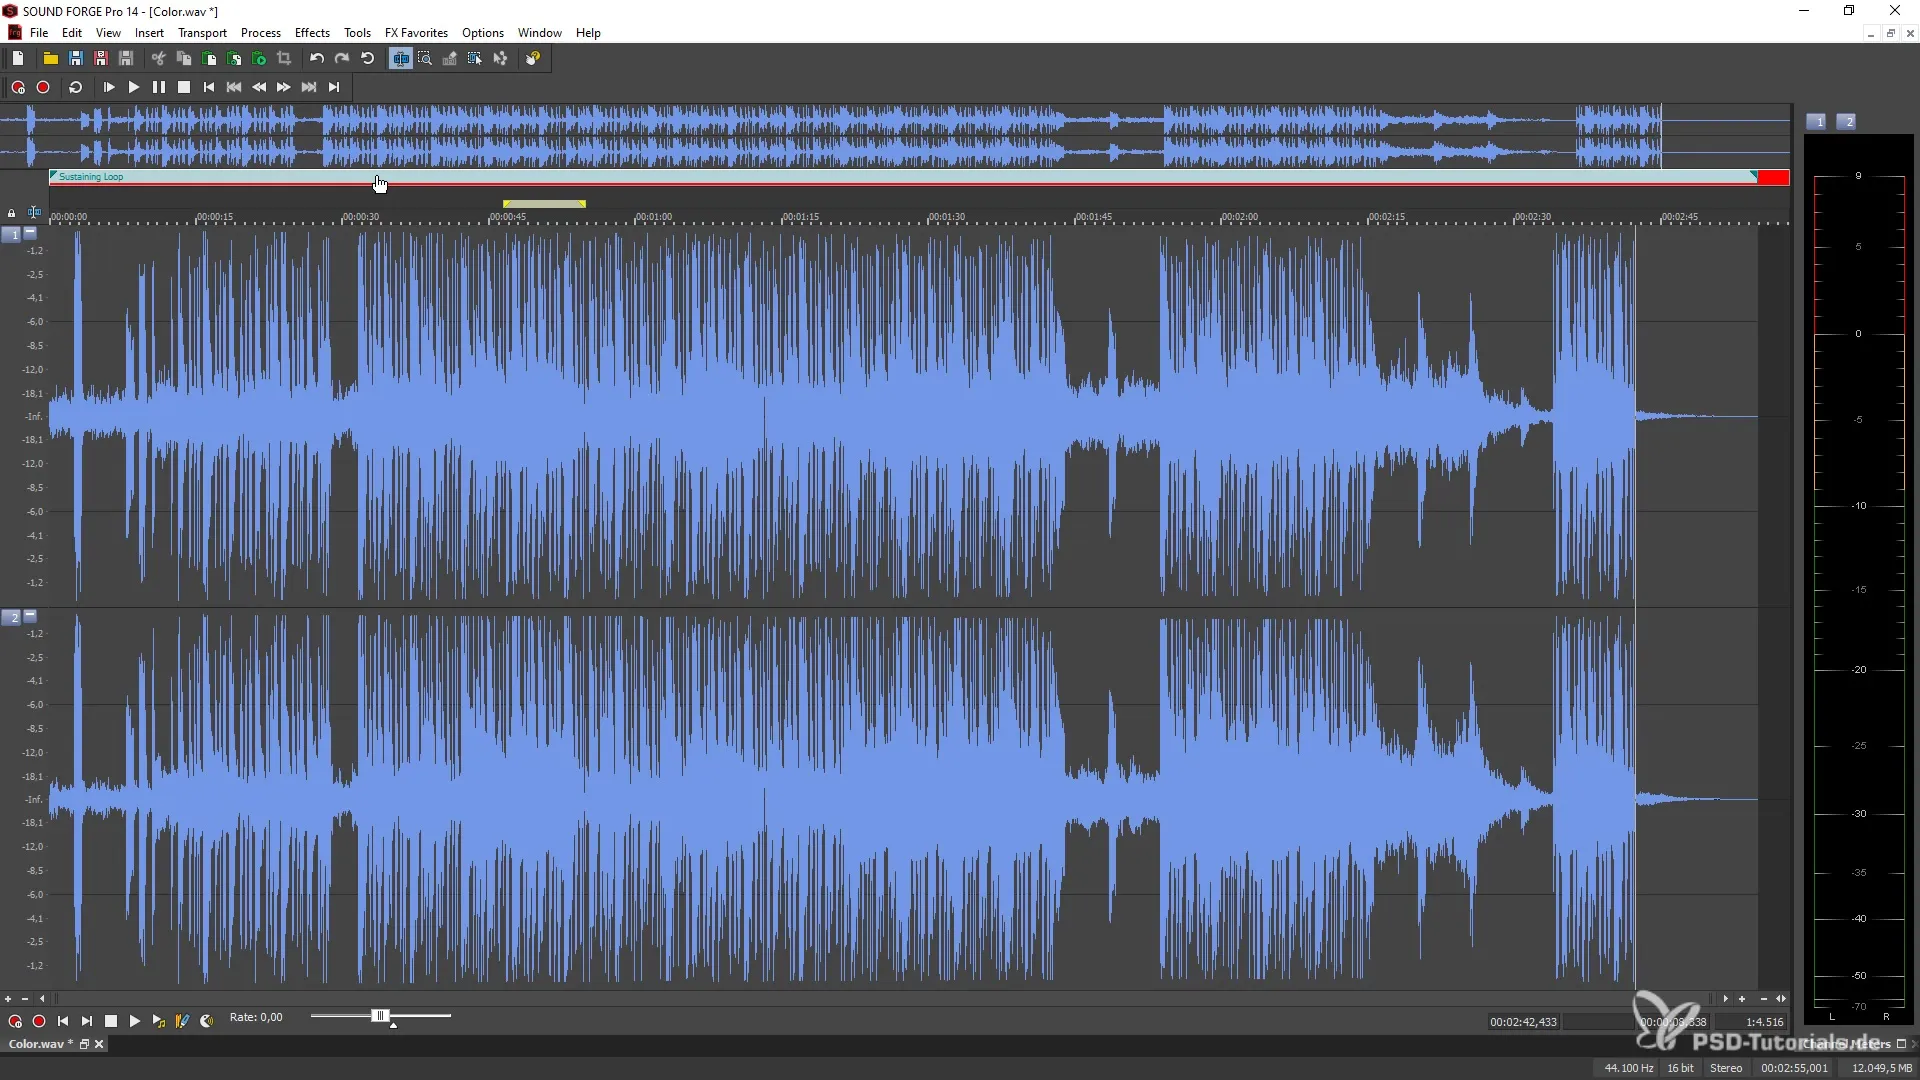This screenshot has height=1080, width=1920.
Task: Toggle the lock icon beside the time ruler
Action: click(x=11, y=213)
